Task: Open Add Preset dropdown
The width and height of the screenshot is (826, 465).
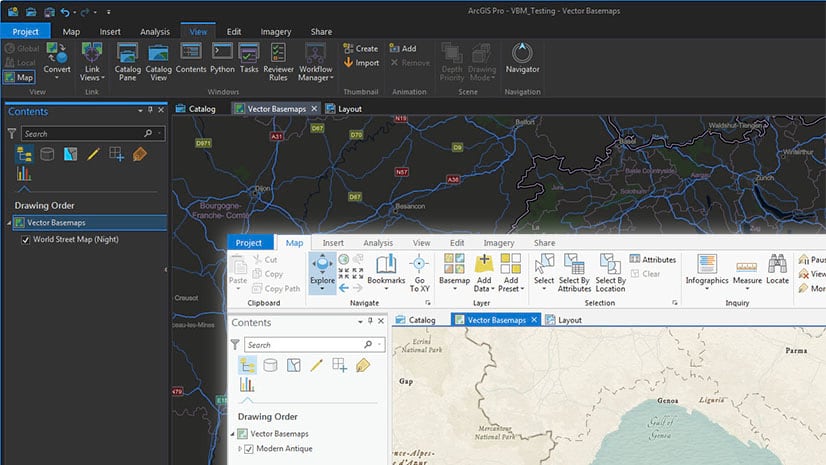Action: [x=510, y=272]
